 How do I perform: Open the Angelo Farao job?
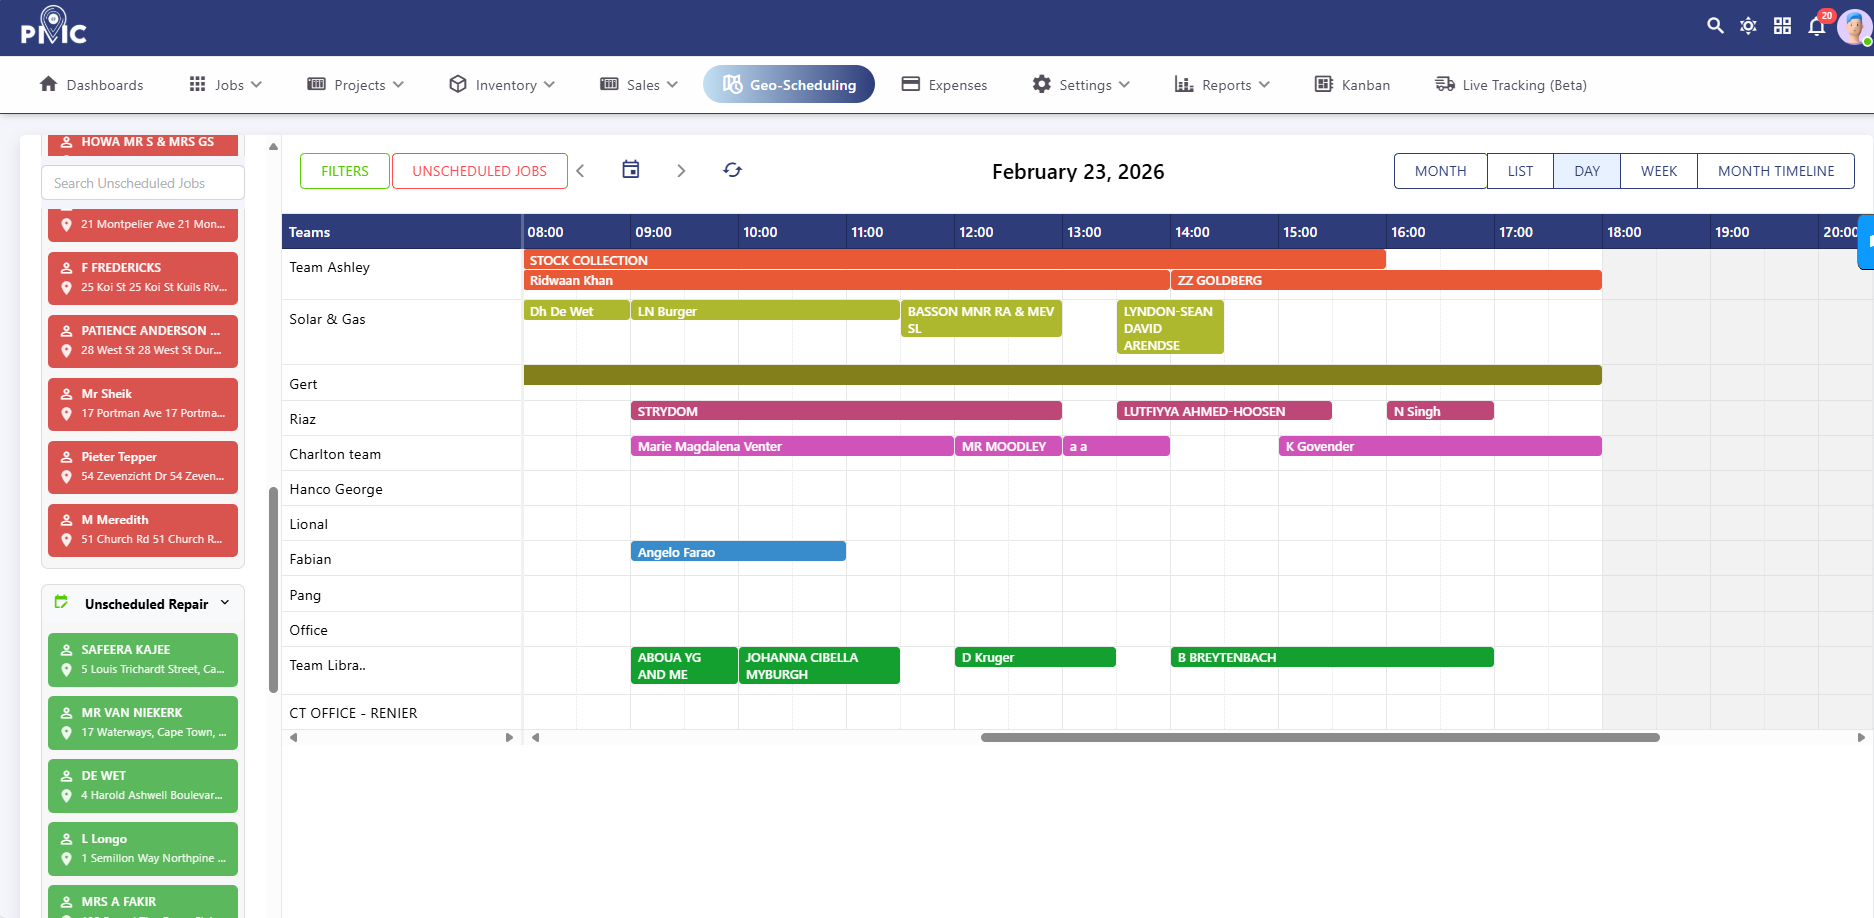point(738,551)
